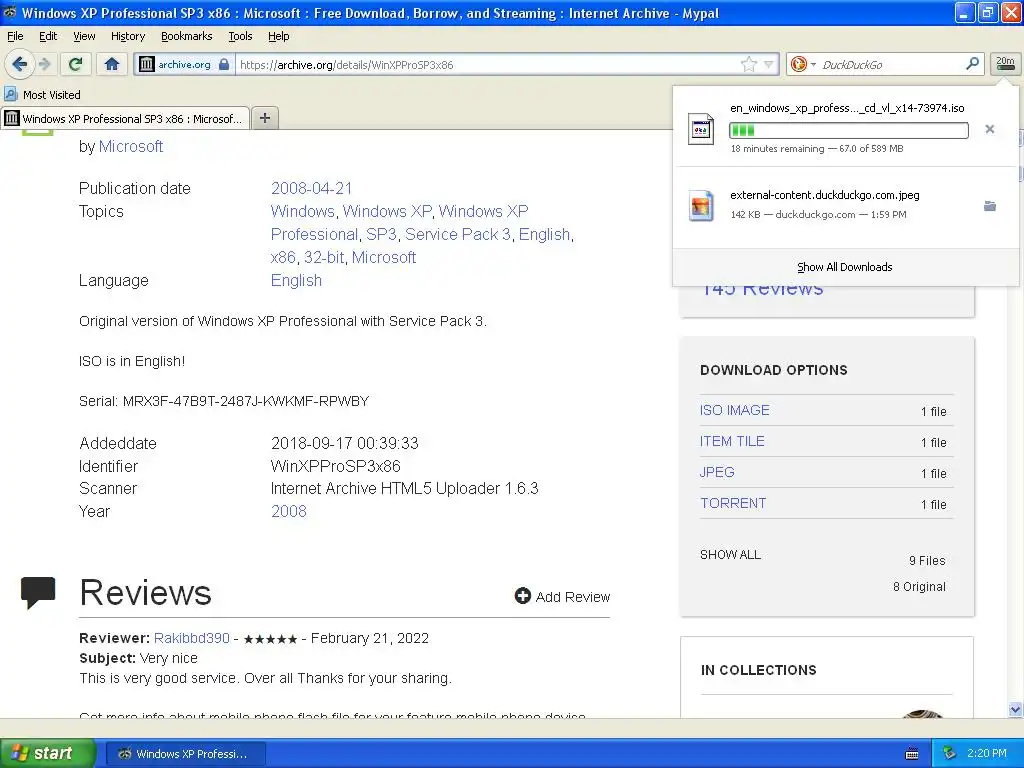1024x768 pixels.
Task: Open the DuckDuckGo search engine selector
Action: pos(803,64)
